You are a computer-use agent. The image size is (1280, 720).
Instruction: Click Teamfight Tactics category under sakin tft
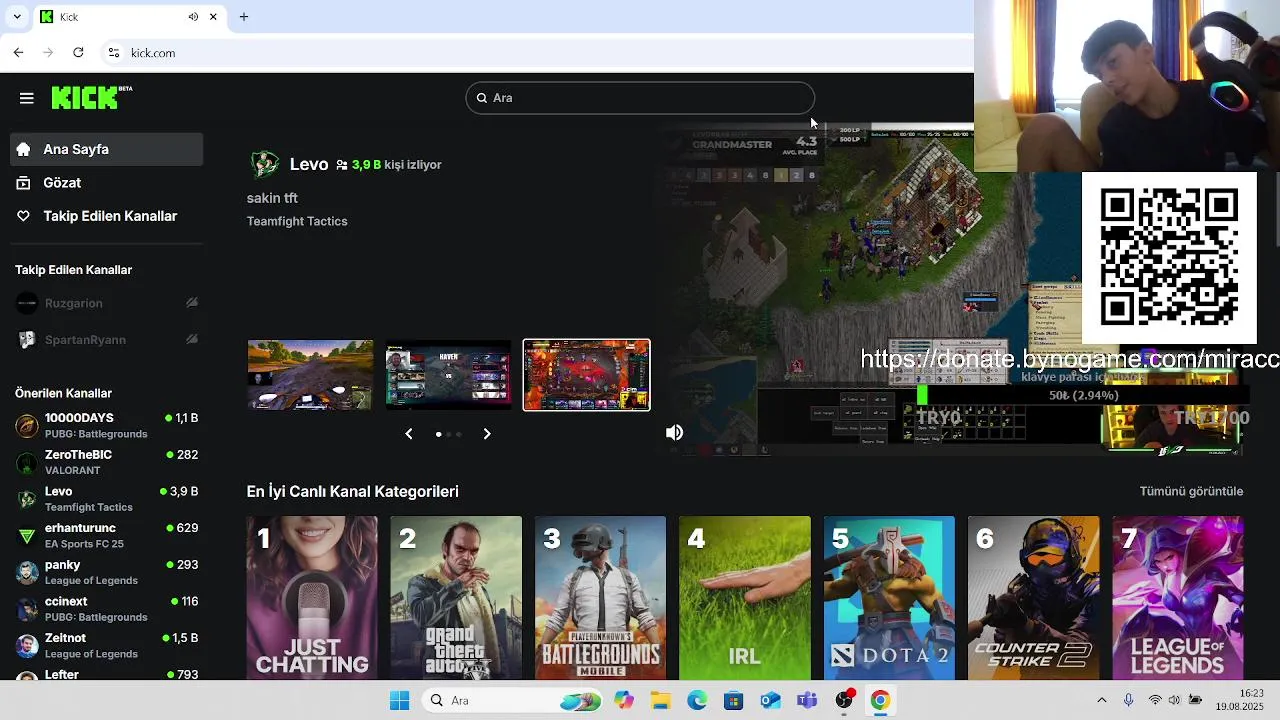297,221
